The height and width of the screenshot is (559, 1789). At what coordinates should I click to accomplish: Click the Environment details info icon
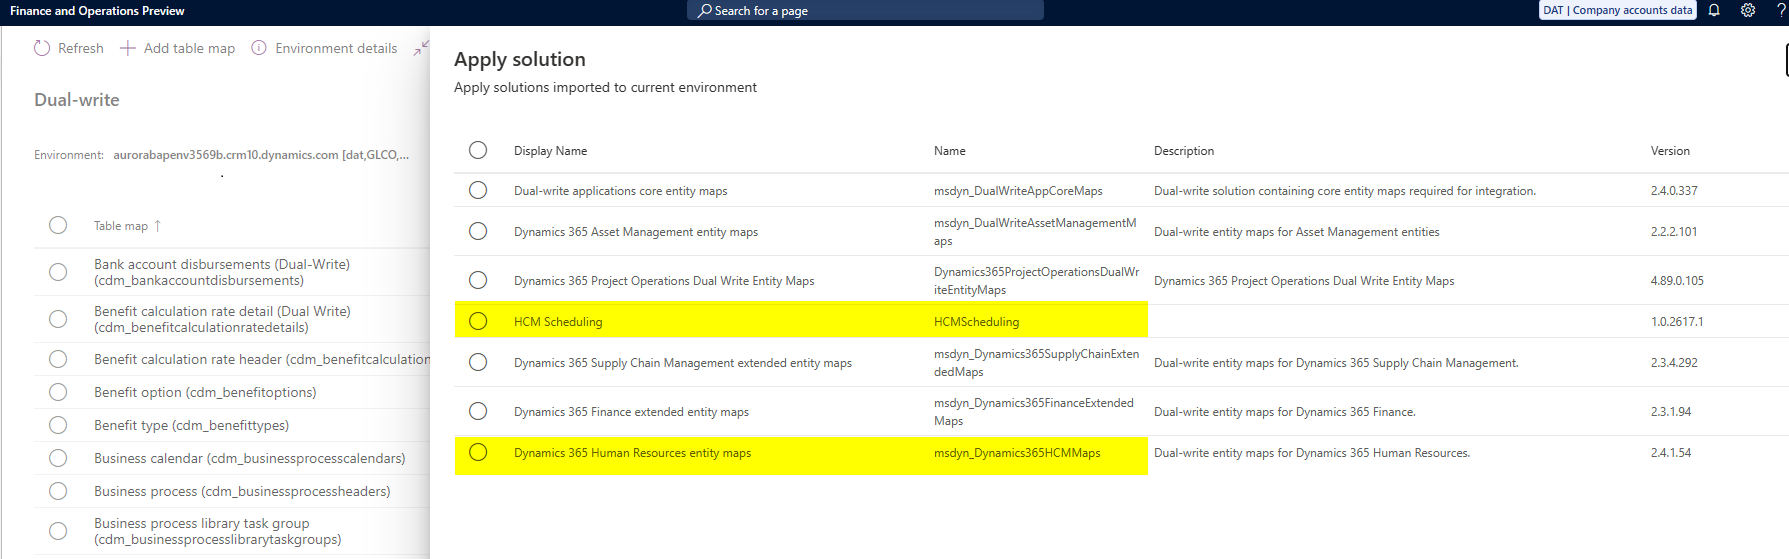[x=259, y=48]
